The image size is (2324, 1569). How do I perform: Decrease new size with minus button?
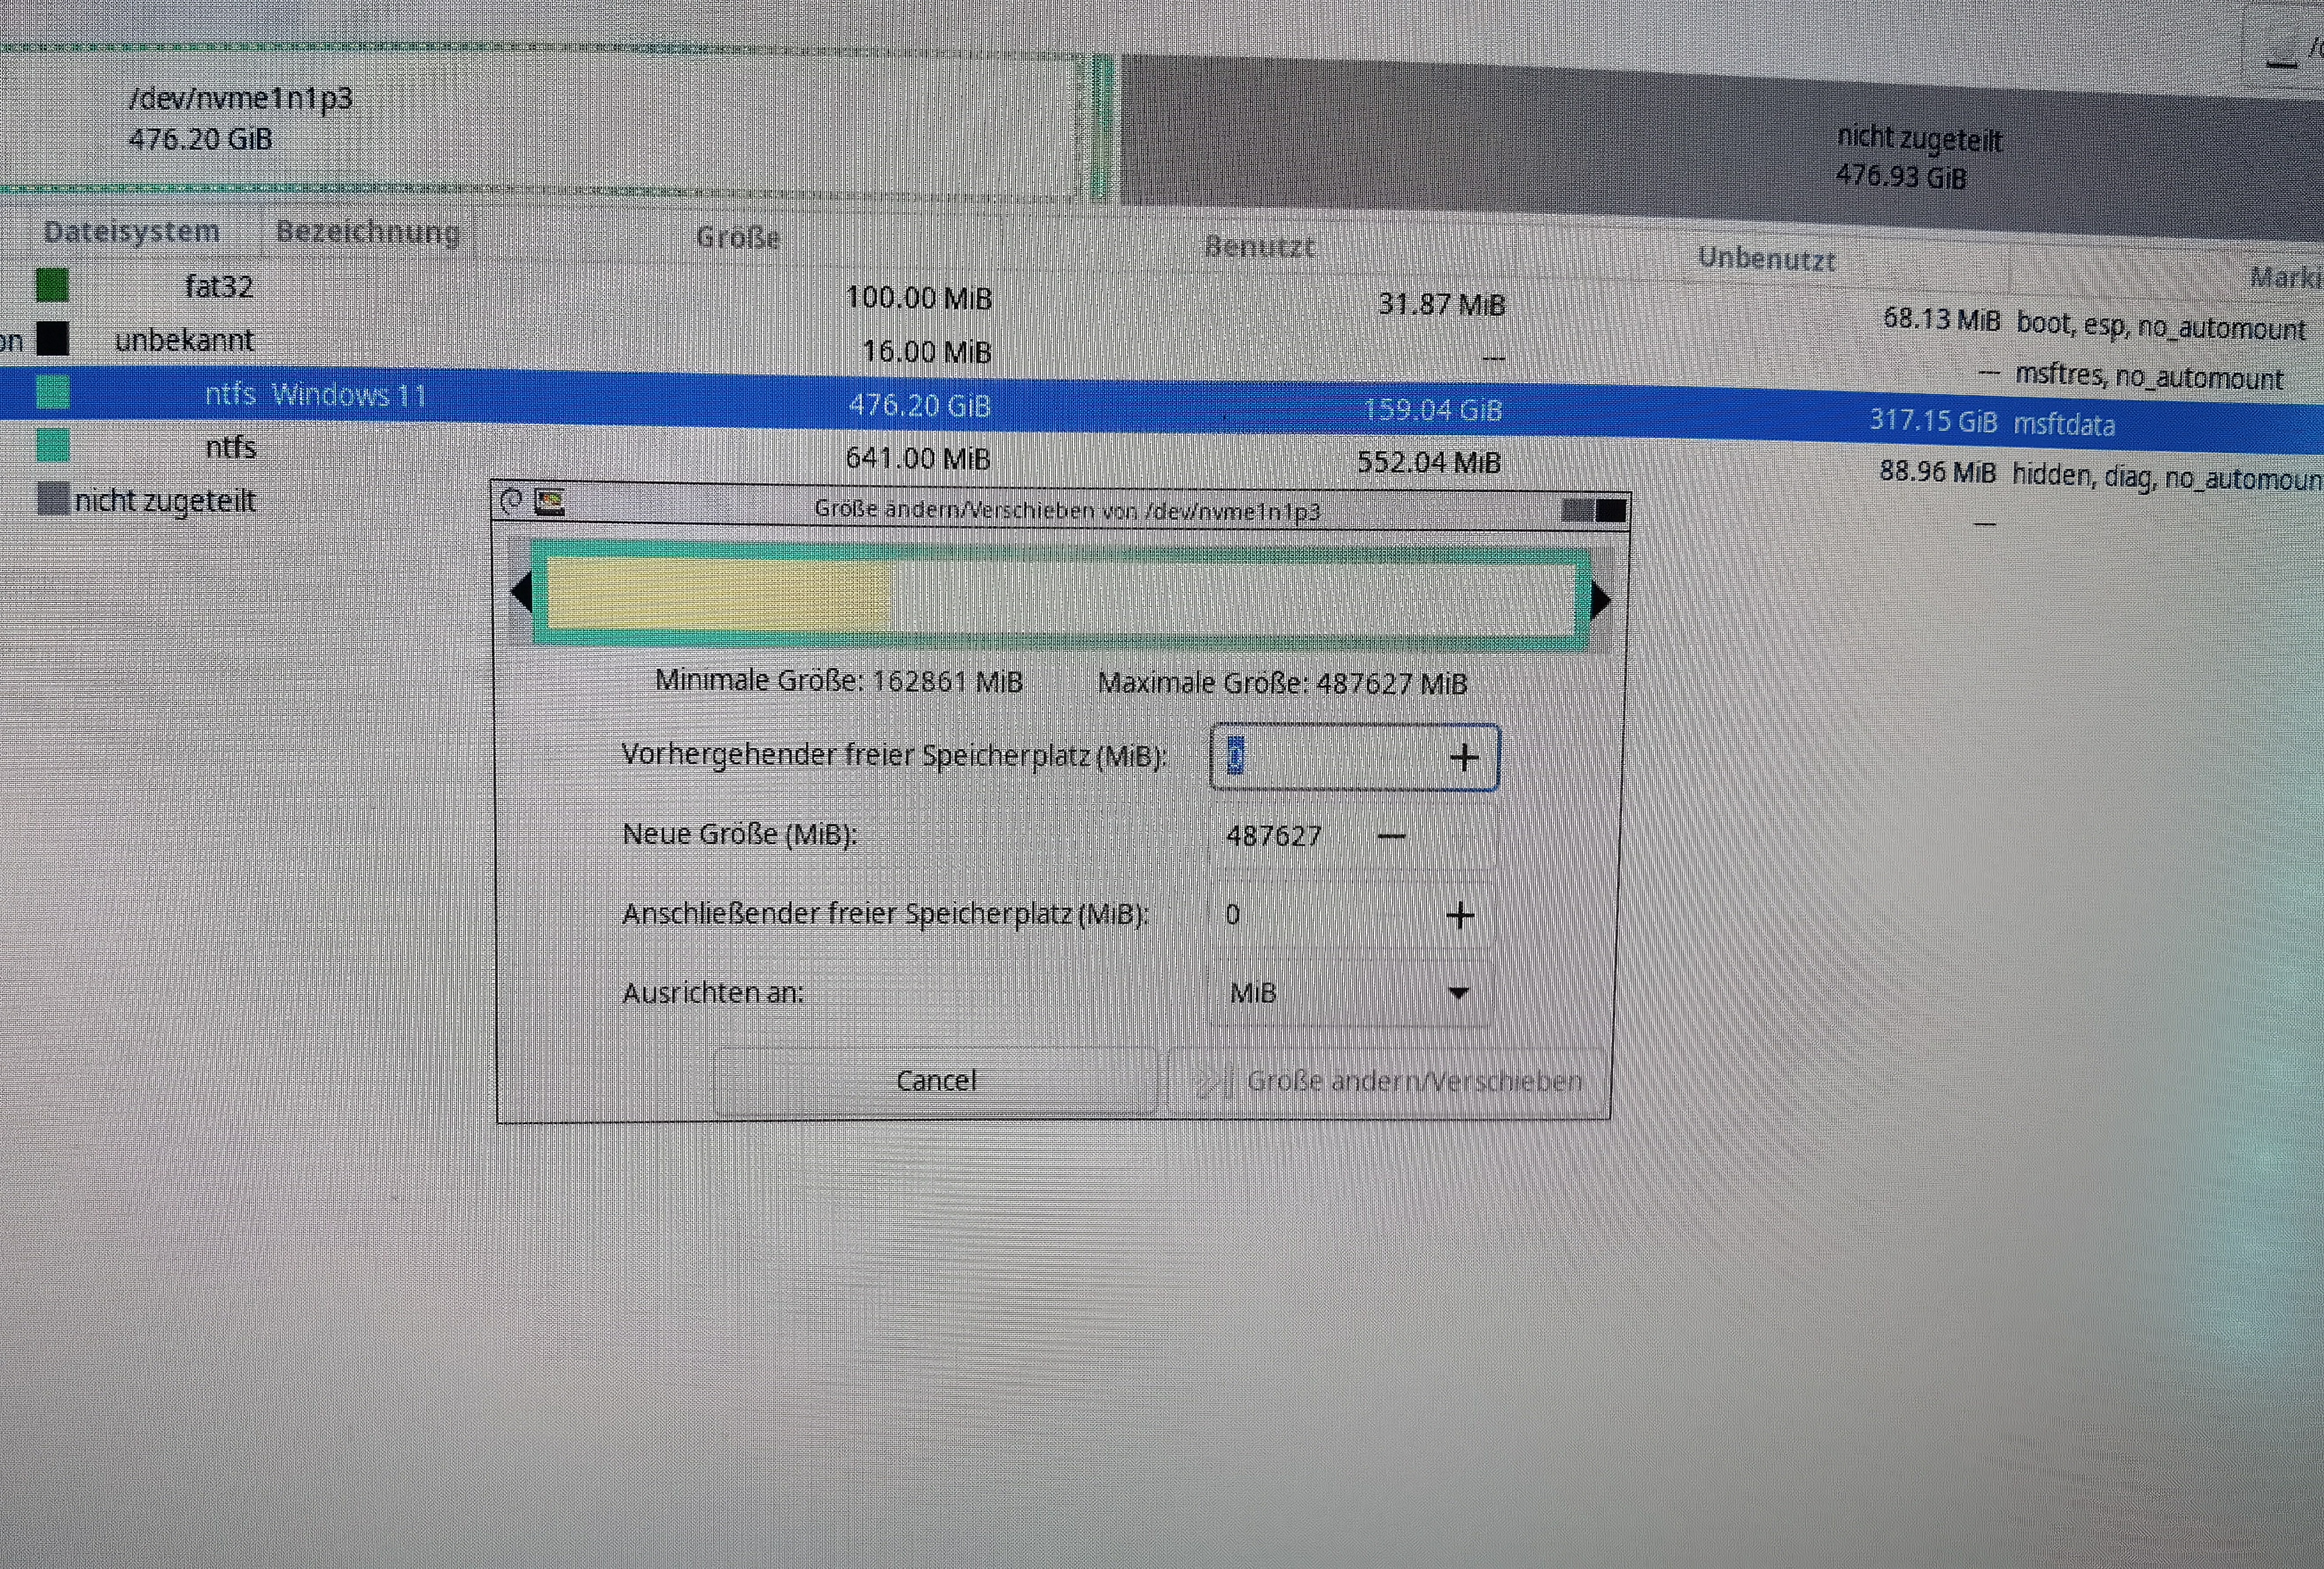pos(1391,836)
